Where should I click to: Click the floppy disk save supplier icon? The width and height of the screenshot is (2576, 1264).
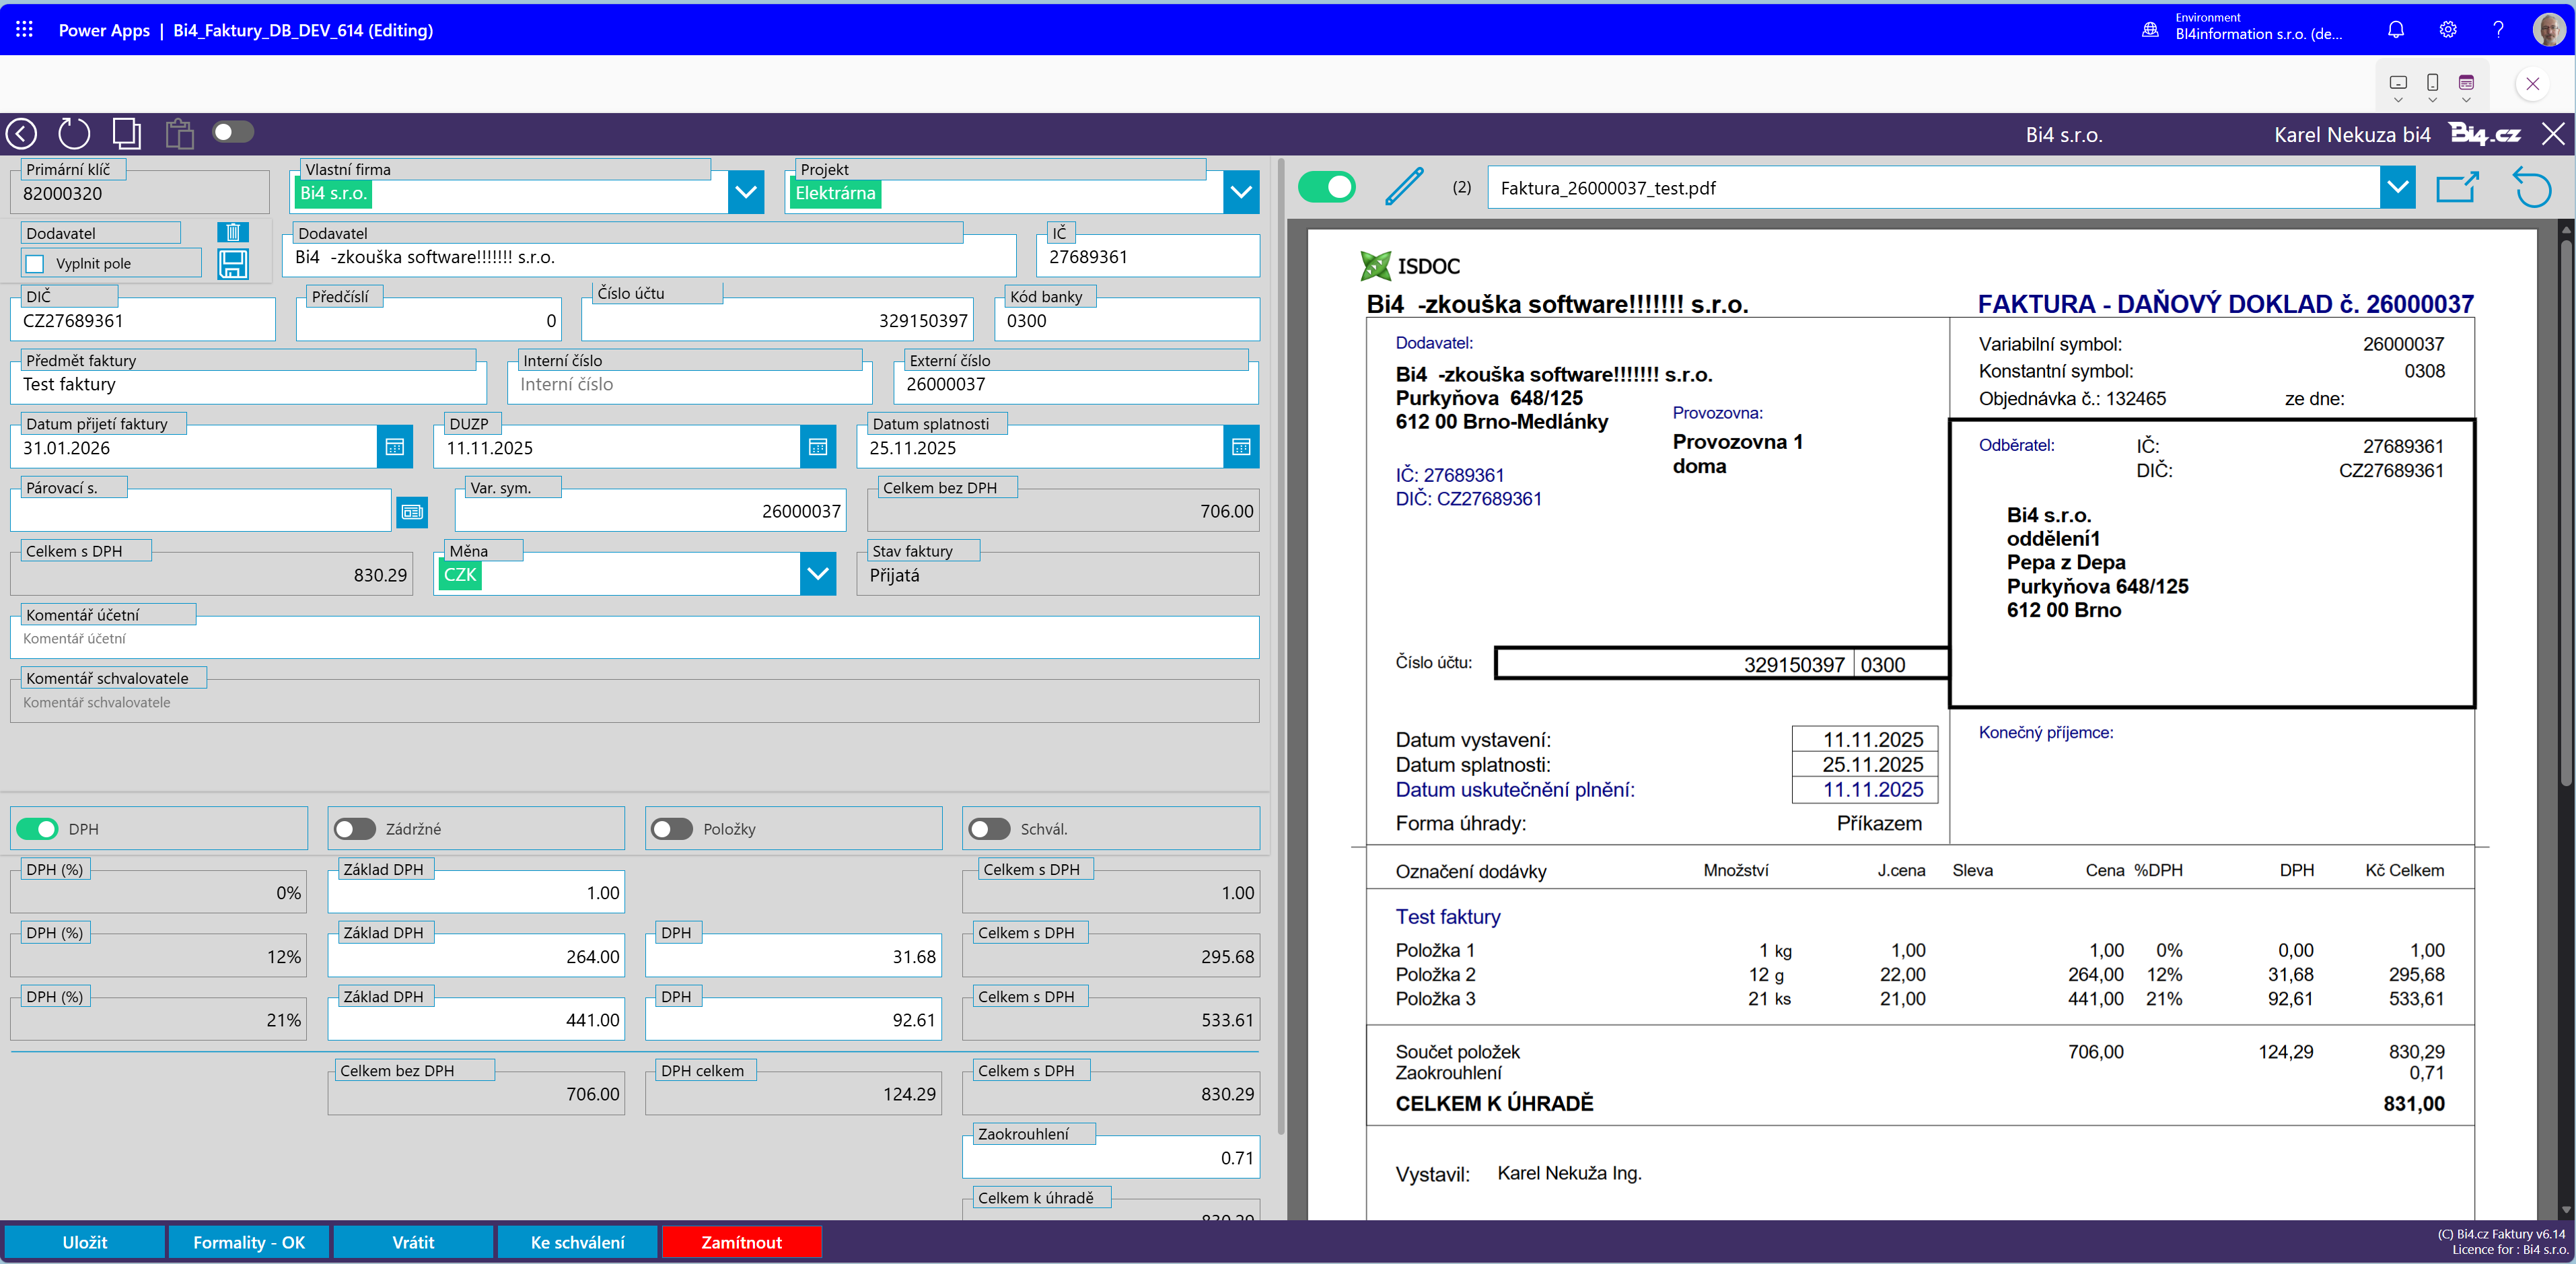[232, 264]
